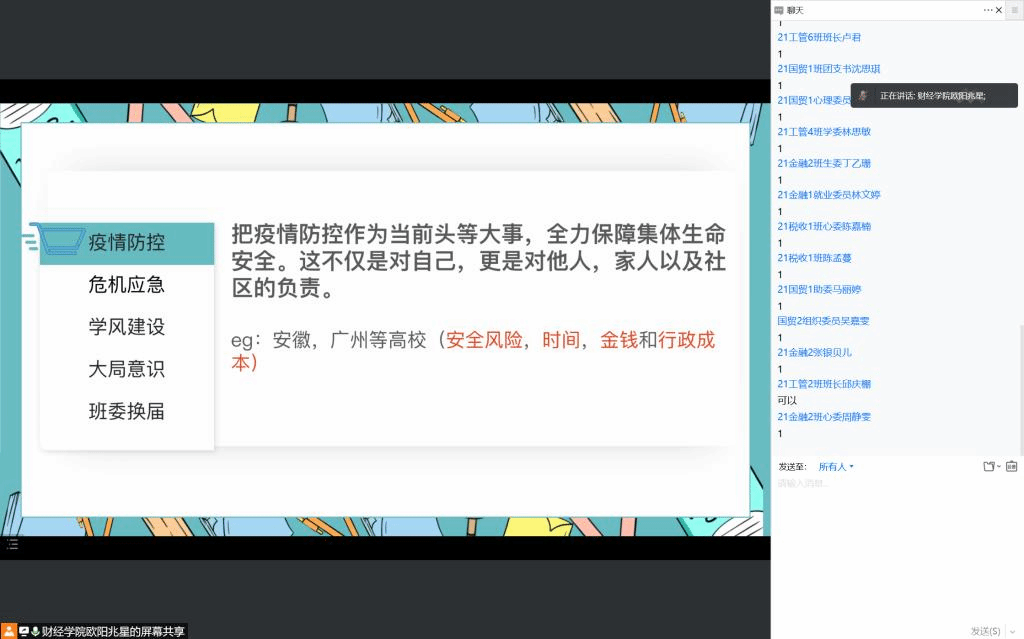
Task: Select 学风建设 in the slide menu
Action: (x=127, y=327)
